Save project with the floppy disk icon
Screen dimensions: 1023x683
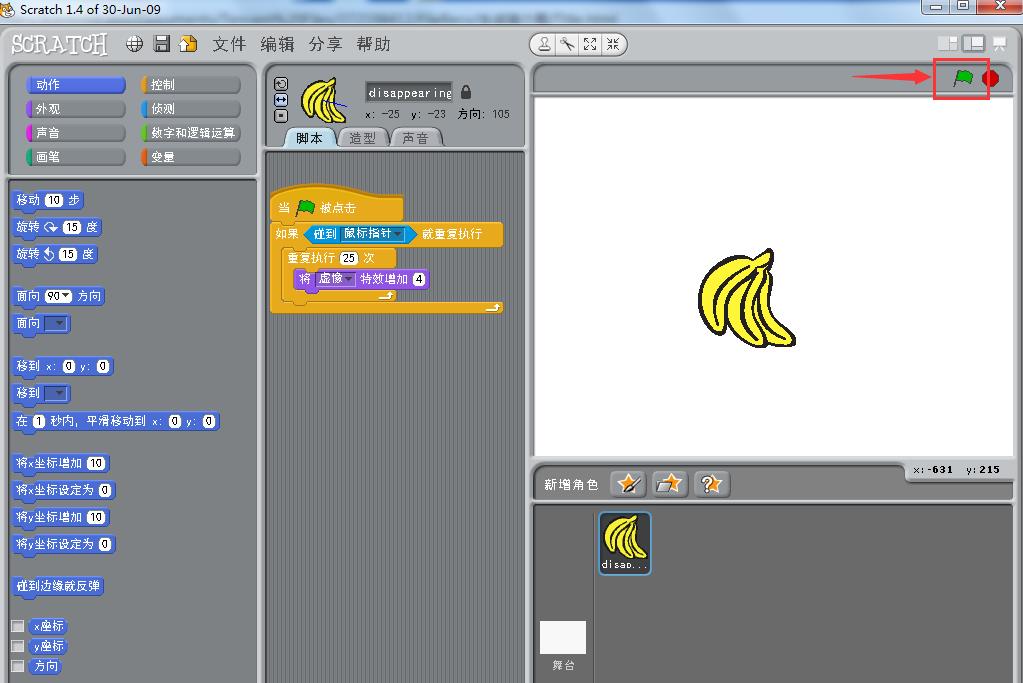coord(161,44)
